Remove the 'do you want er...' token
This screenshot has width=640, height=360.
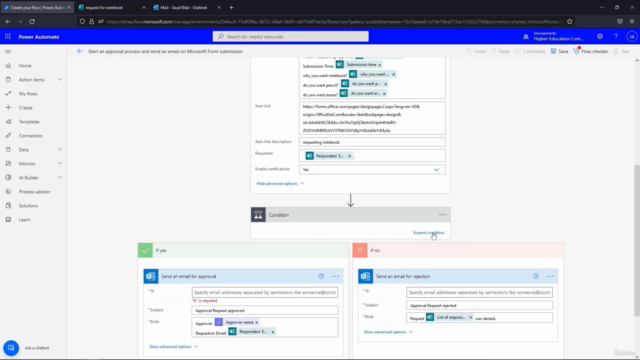coord(384,93)
